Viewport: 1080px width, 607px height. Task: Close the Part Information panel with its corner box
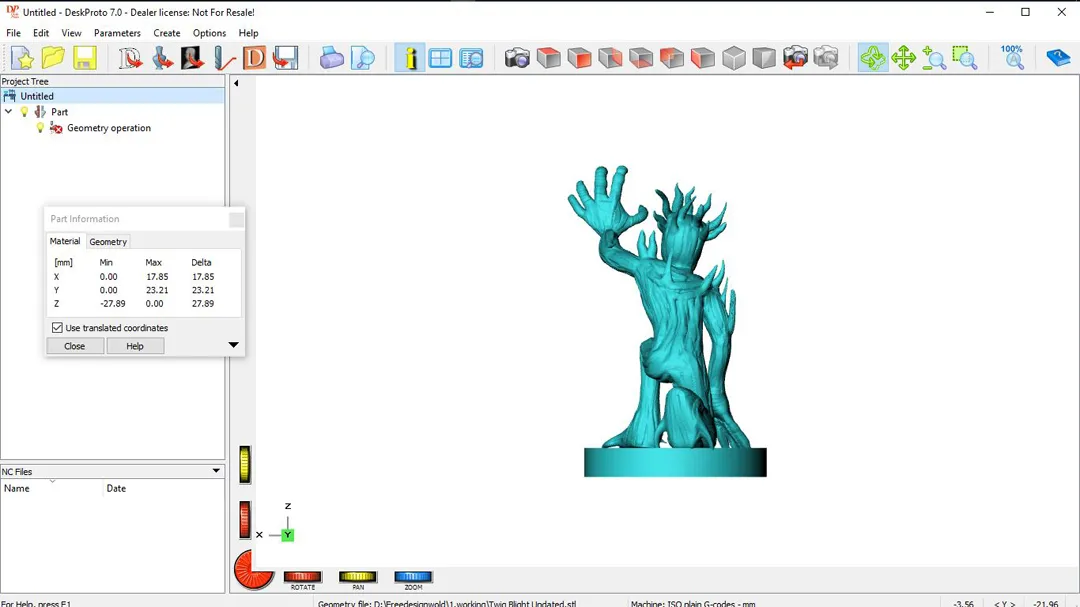tap(236, 220)
